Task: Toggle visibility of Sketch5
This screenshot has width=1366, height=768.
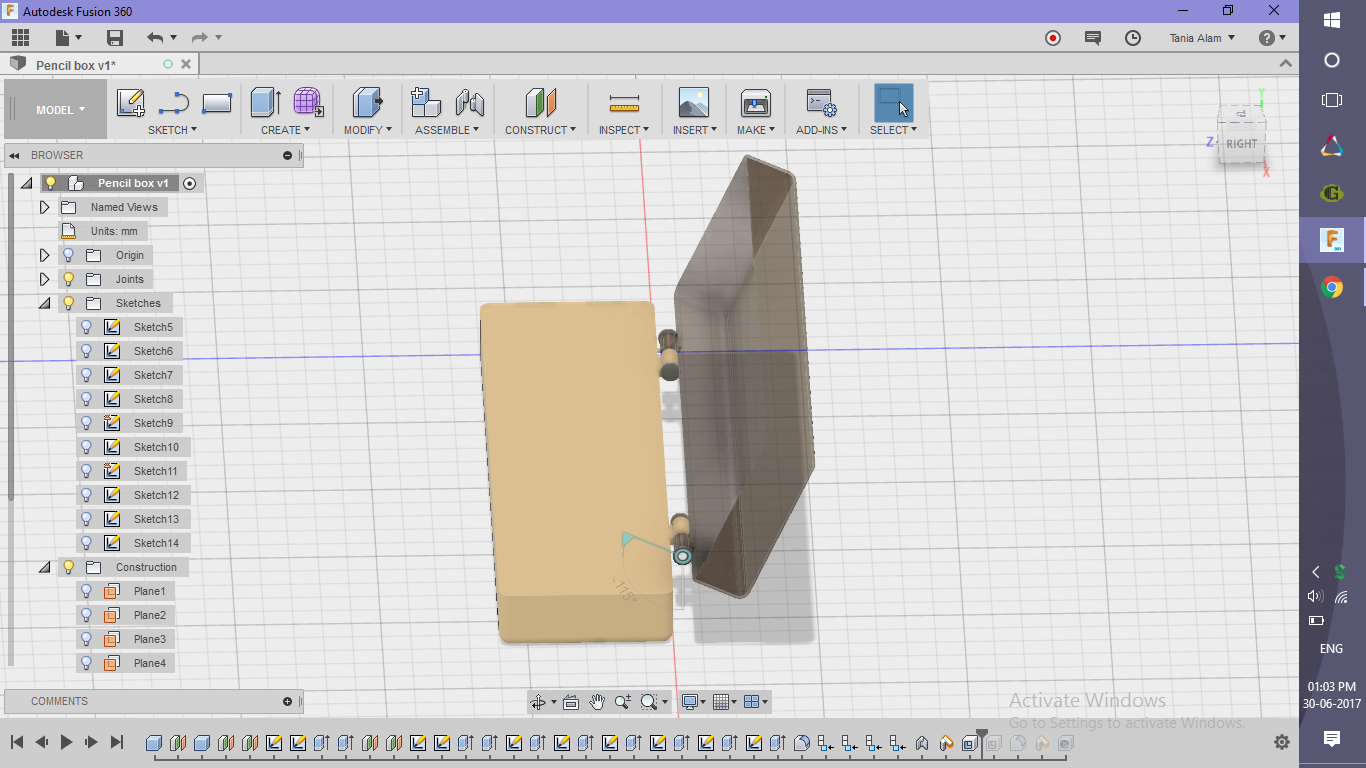Action: tap(86, 327)
